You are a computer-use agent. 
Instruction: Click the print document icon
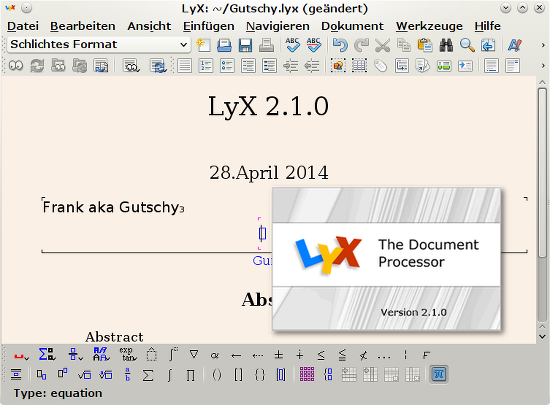267,45
